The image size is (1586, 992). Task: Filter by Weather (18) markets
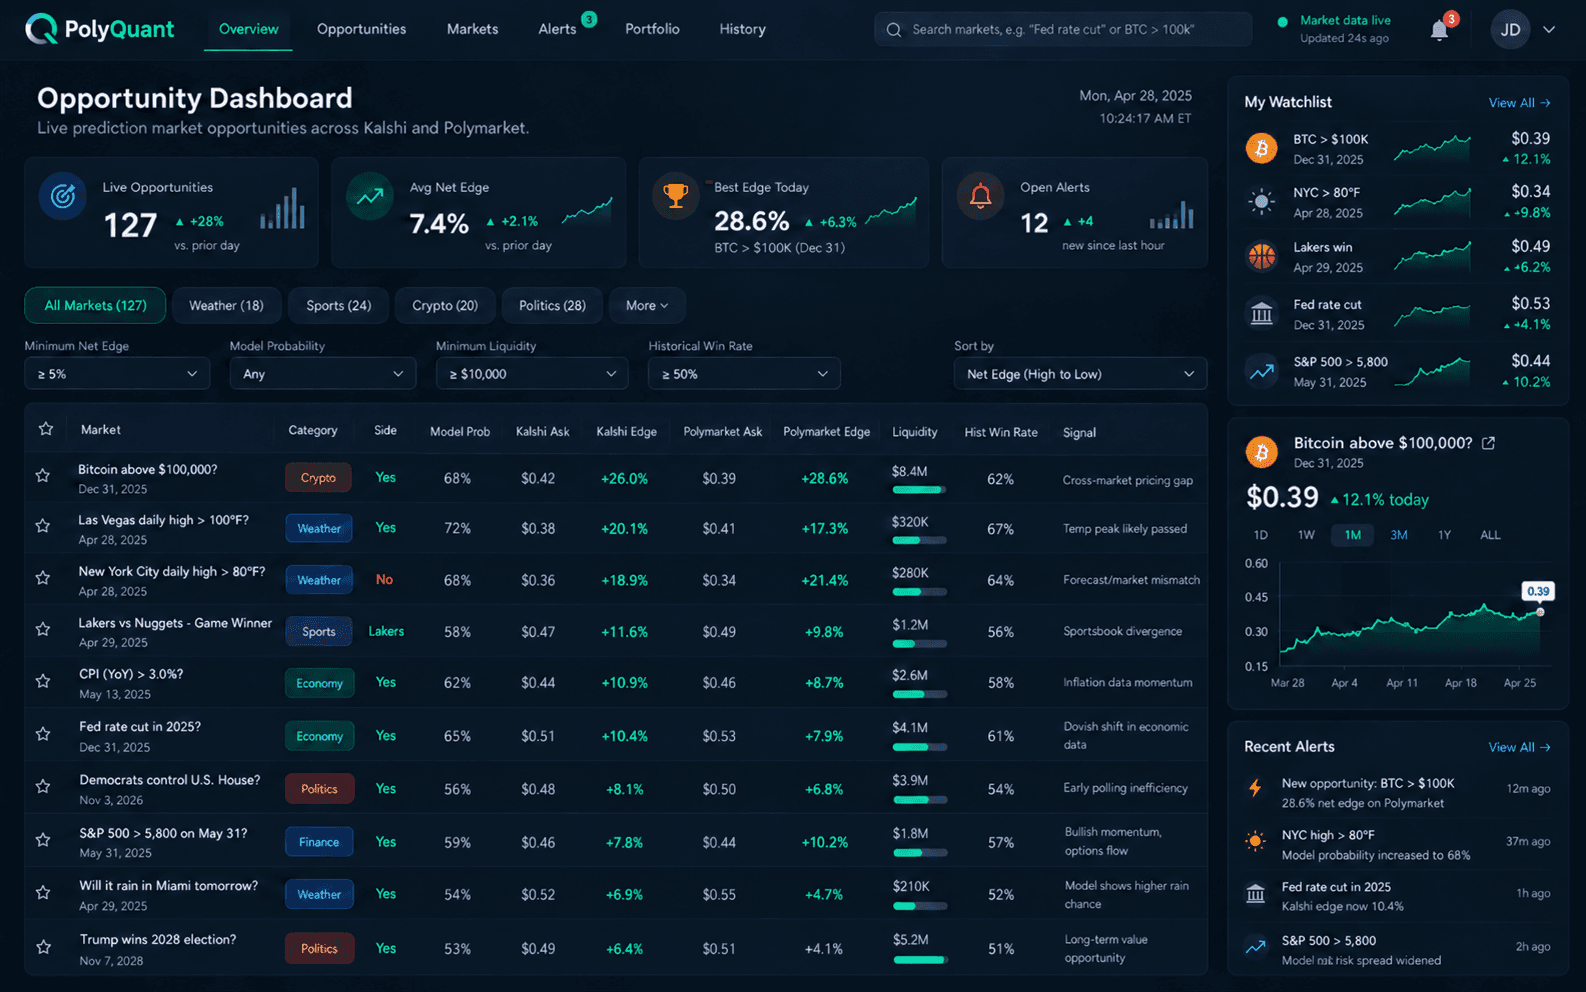(x=226, y=306)
